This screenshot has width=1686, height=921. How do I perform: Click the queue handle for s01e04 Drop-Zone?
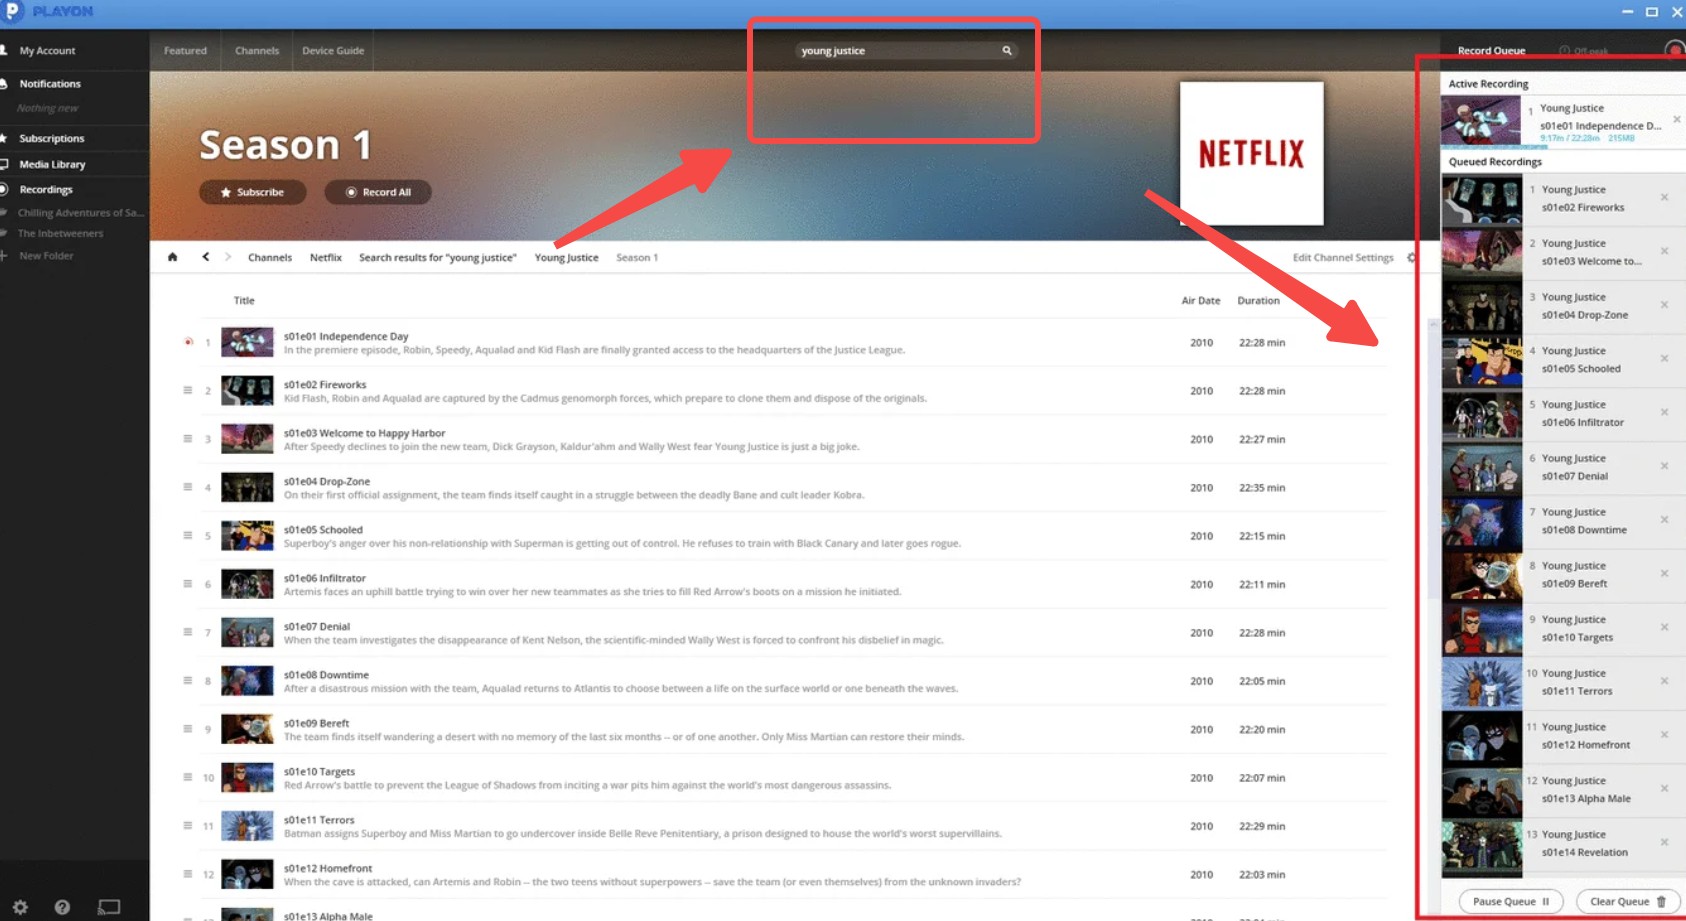click(187, 487)
